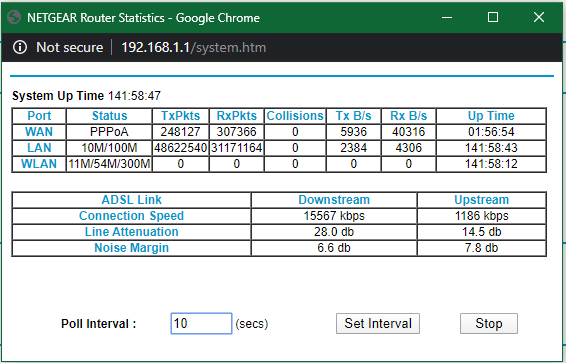Click WLAN up time 141:58:12
The image size is (566, 363).
[x=491, y=164]
